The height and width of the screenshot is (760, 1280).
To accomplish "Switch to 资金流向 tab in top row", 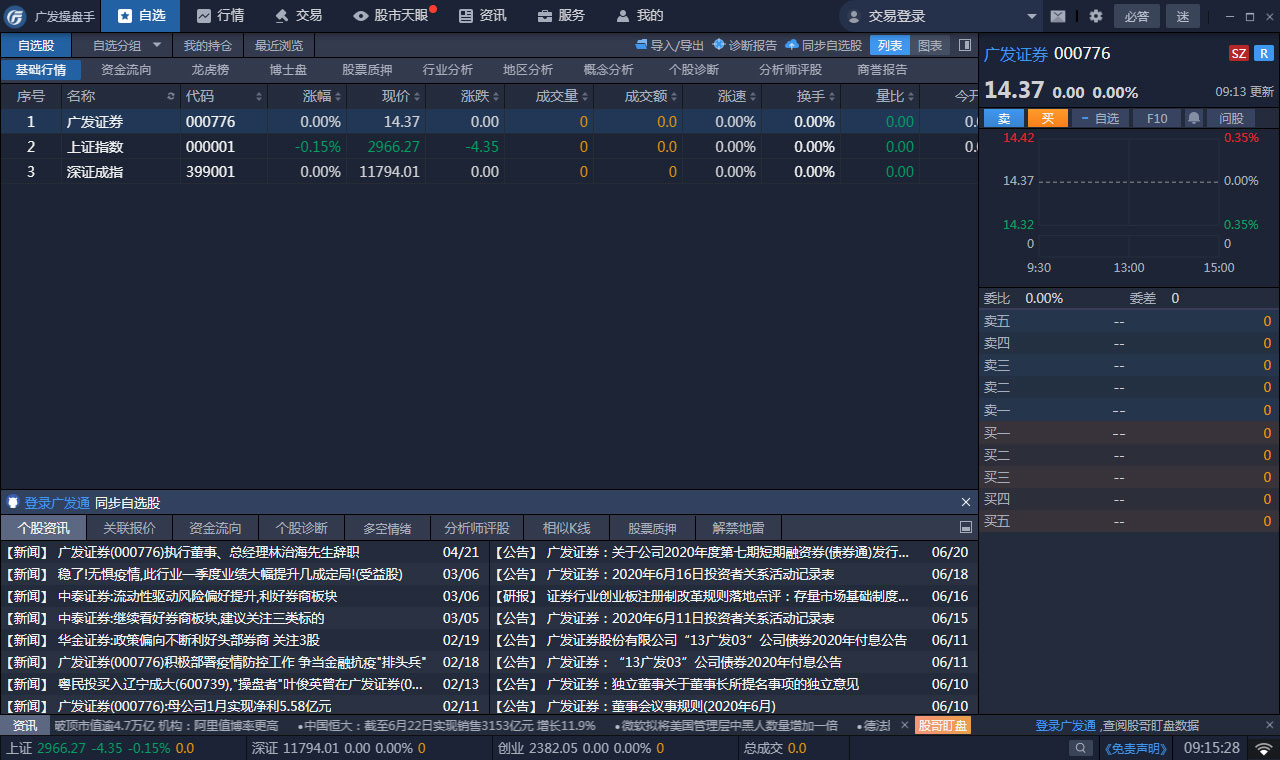I will [x=127, y=70].
